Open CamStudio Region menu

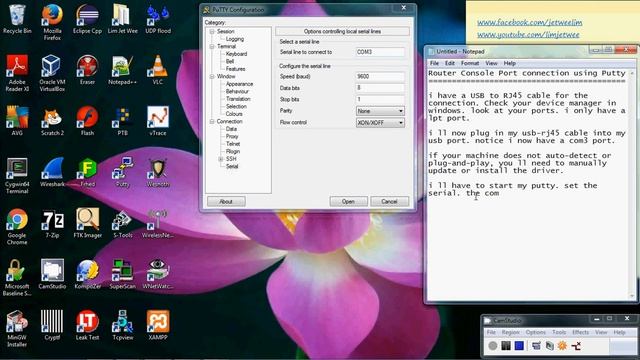[510, 332]
